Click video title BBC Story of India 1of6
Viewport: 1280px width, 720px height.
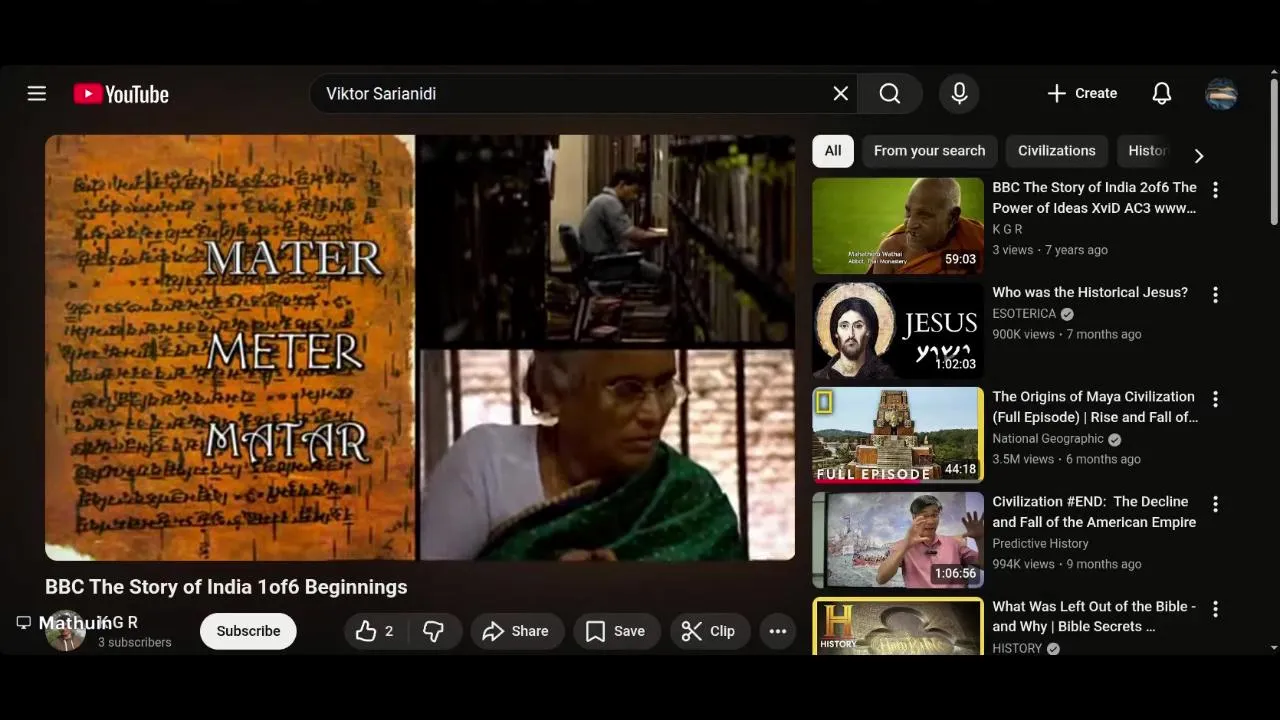click(226, 587)
